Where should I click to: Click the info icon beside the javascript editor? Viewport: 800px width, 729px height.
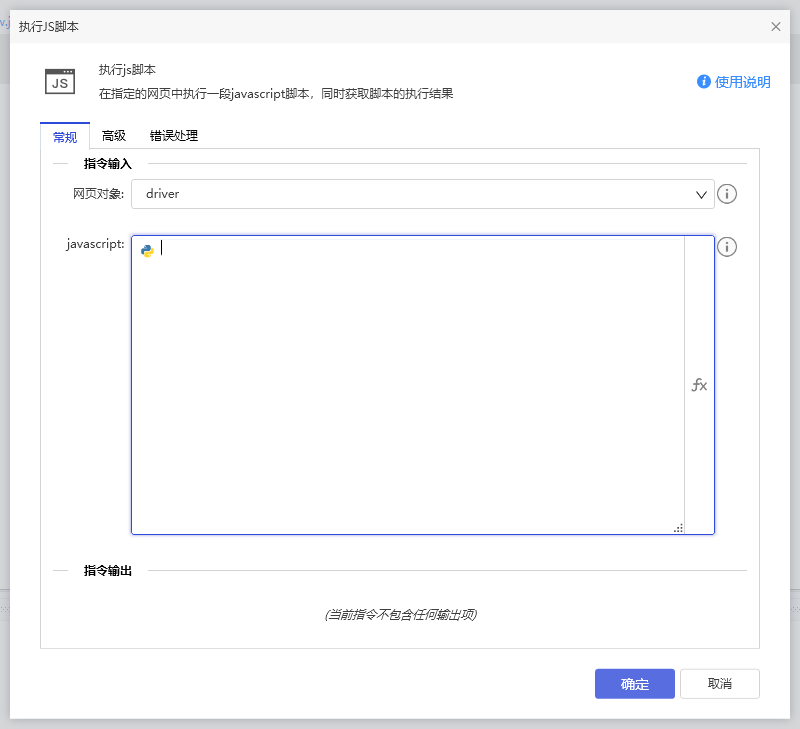(x=727, y=247)
